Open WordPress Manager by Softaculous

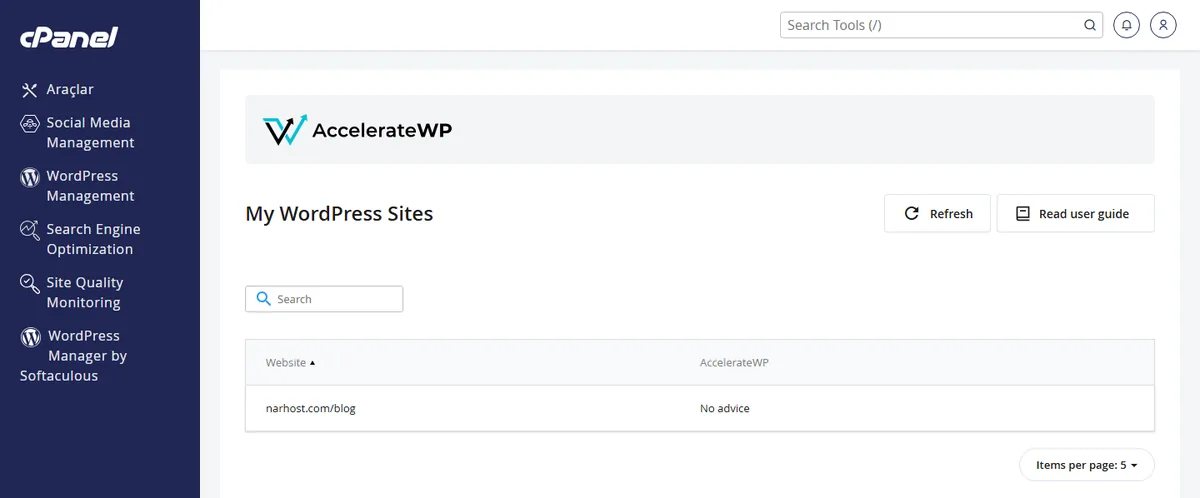pyautogui.click(x=74, y=356)
